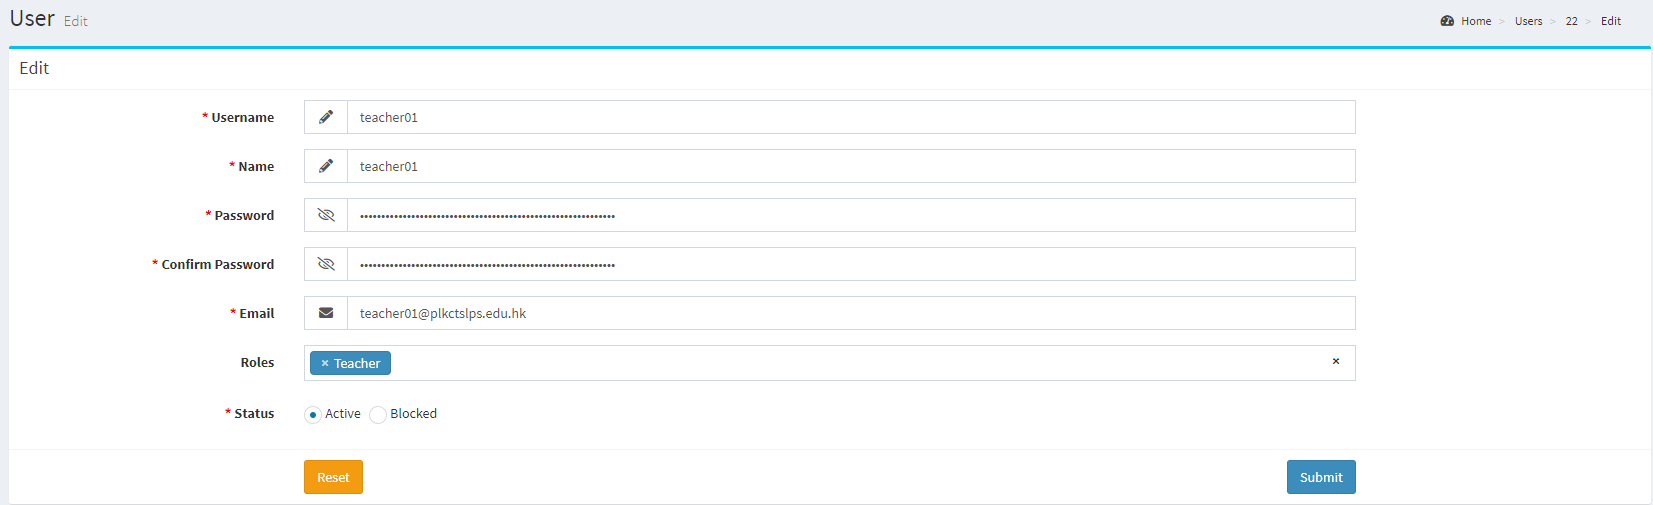
Task: Click the envelope icon beside Email
Action: (326, 313)
